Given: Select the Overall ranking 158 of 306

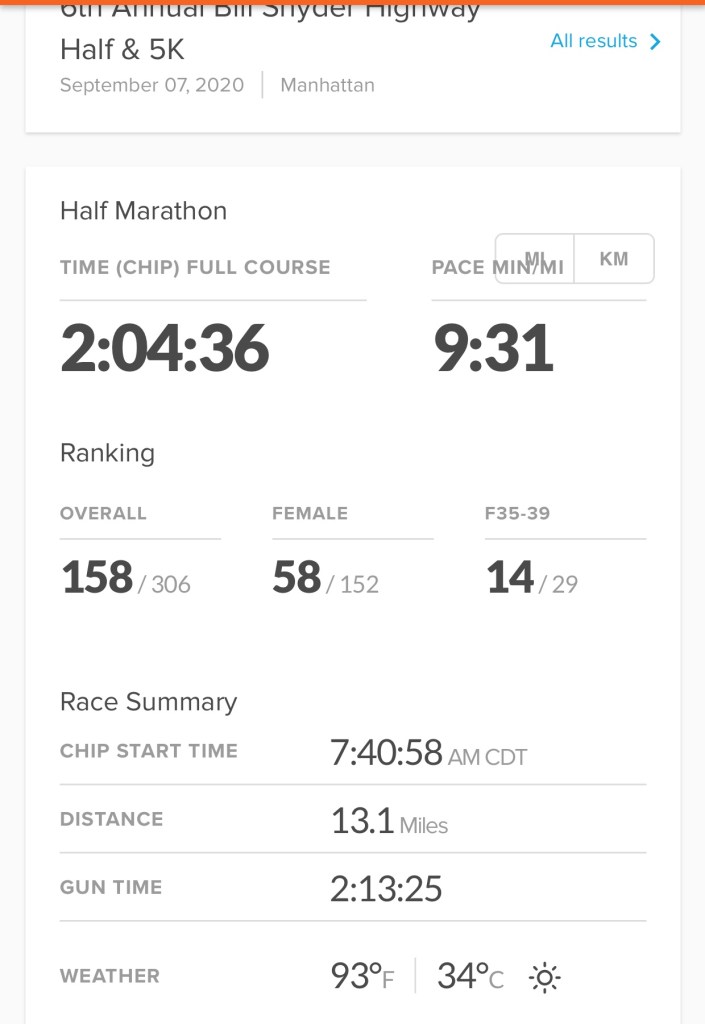Looking at the screenshot, I should point(126,579).
